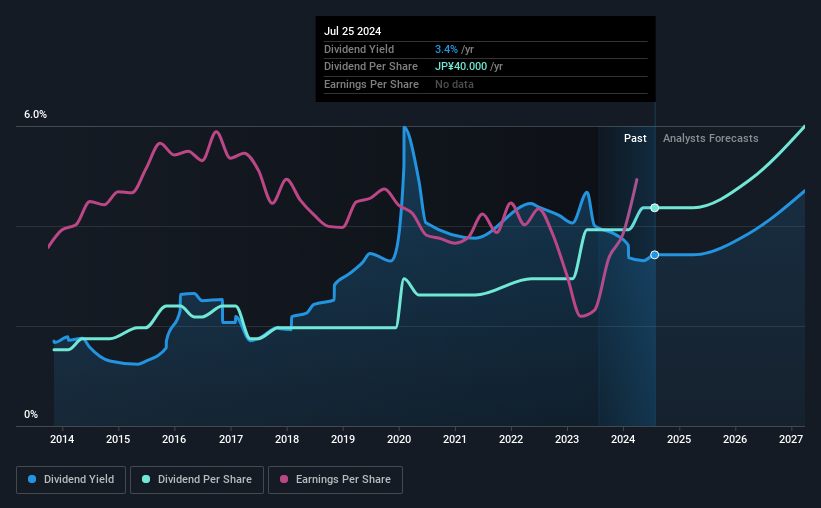Click the blue Dividend Yield legend dot
Viewport: 821px width, 508px height.
tap(32, 480)
